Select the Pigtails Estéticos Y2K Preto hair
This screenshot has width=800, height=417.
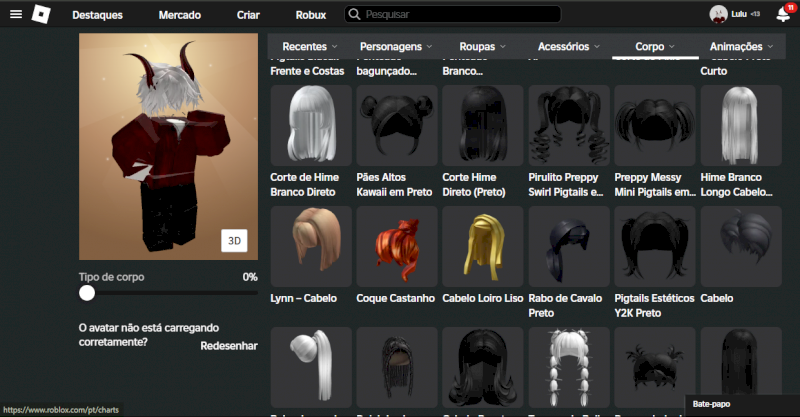(x=655, y=247)
